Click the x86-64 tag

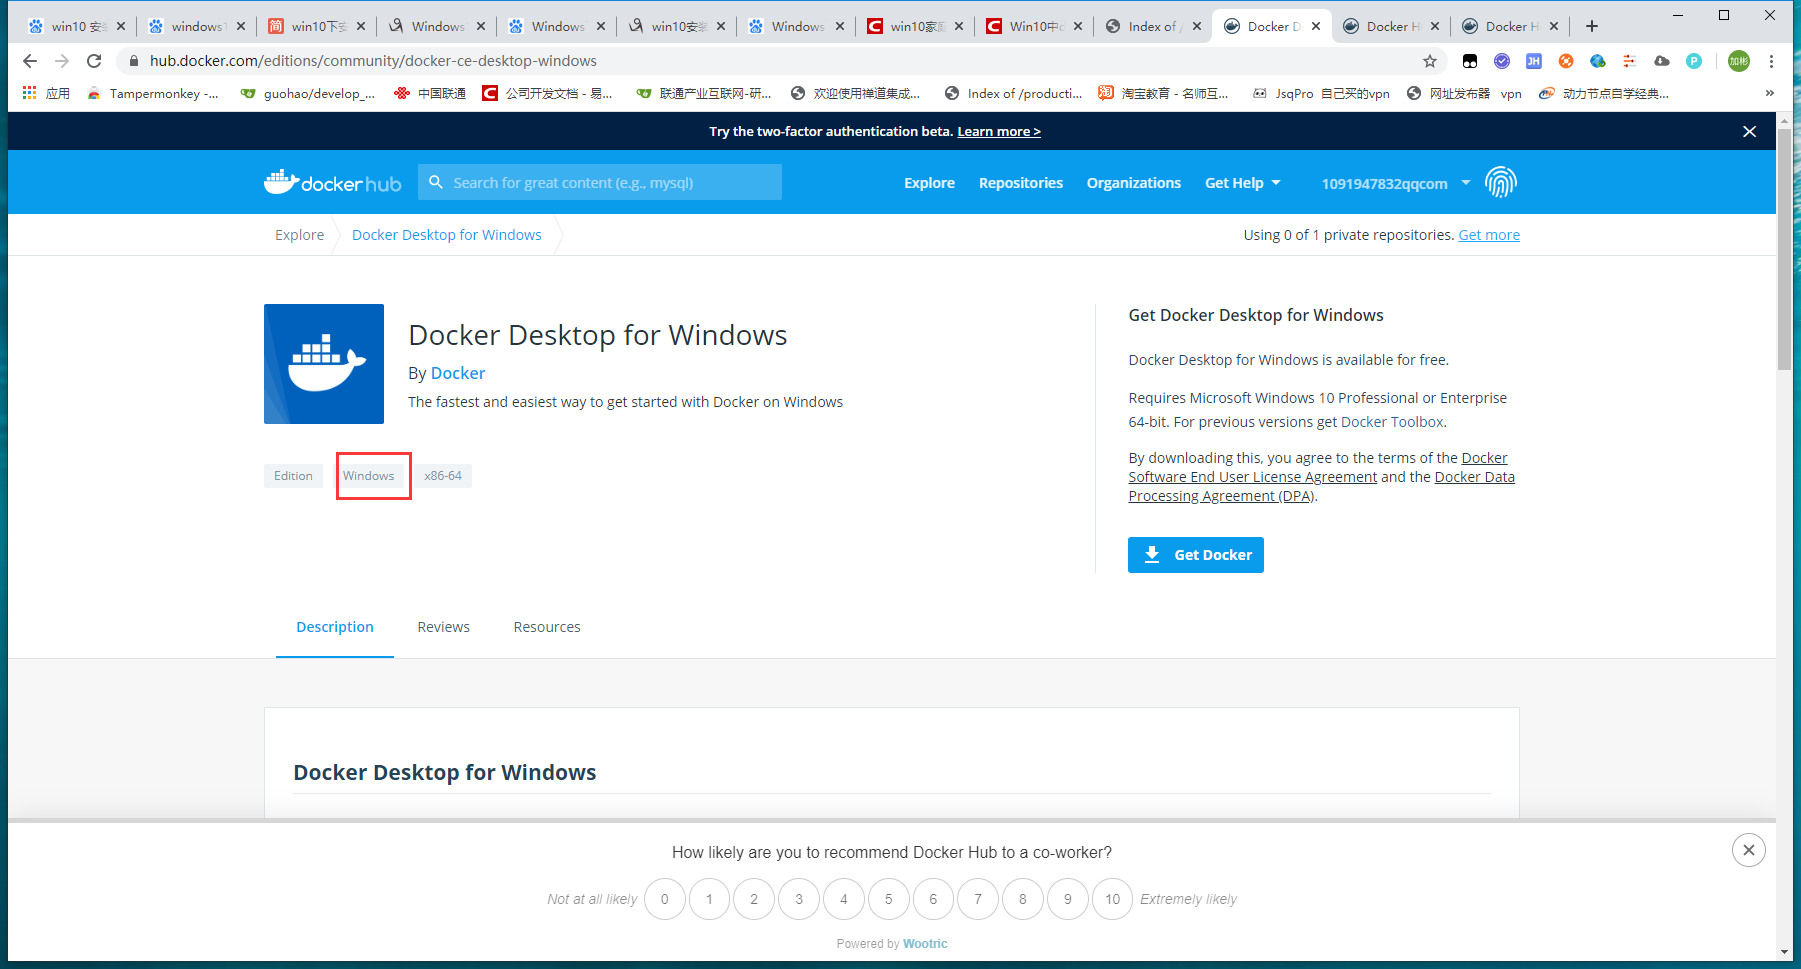[x=443, y=476]
